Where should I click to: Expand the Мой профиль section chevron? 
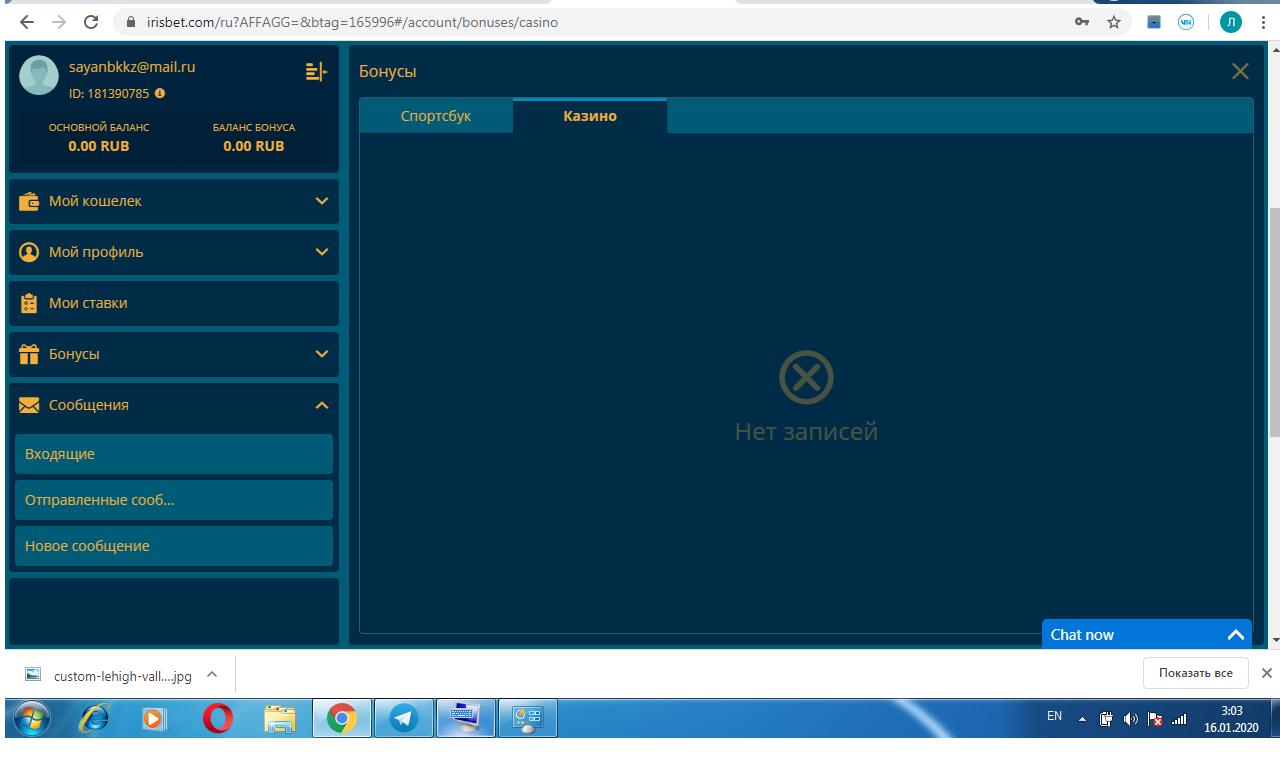click(x=322, y=252)
